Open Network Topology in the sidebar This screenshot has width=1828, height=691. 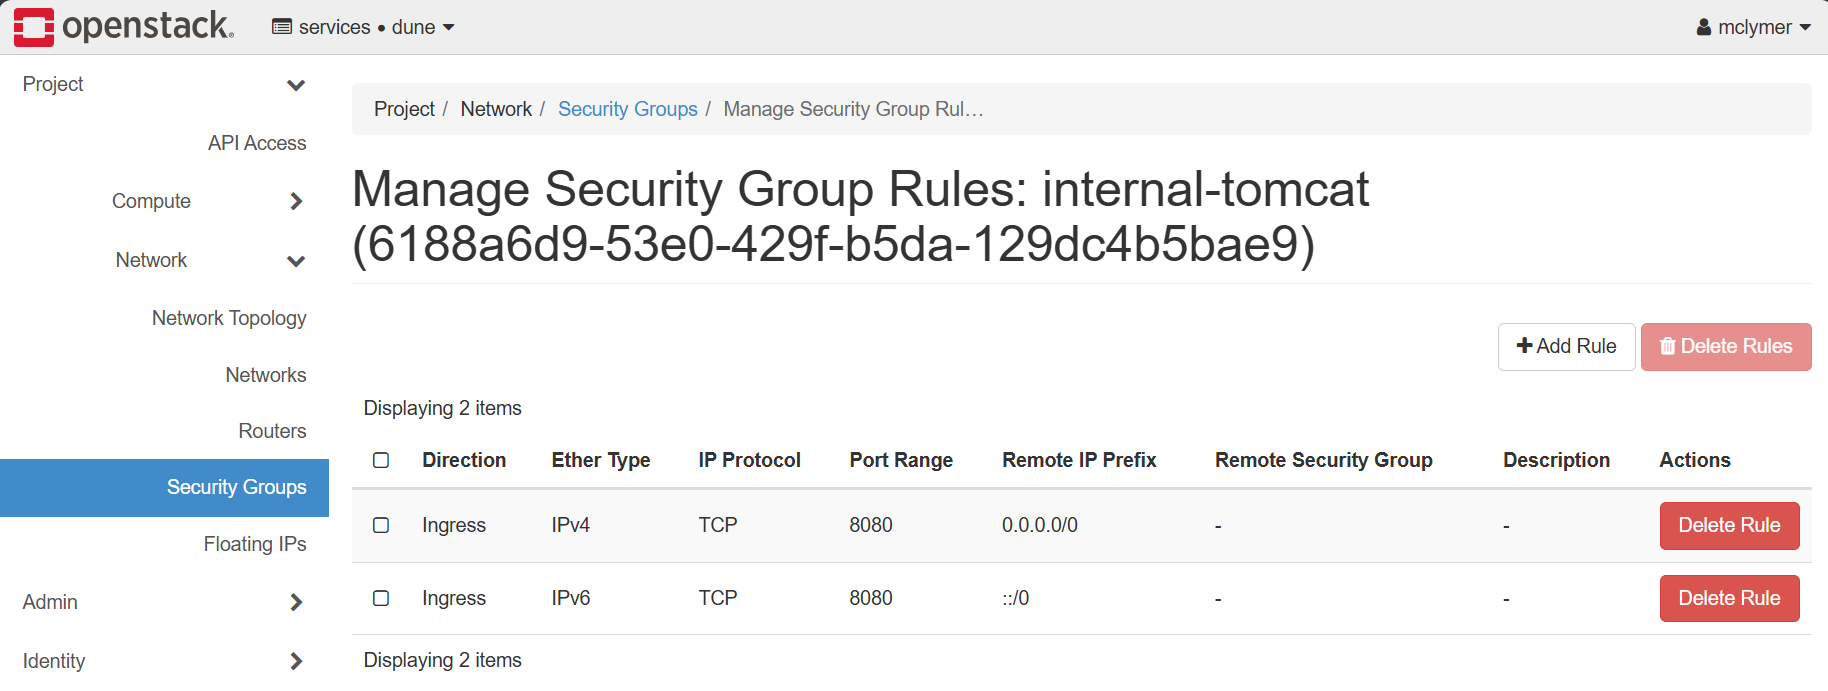(x=229, y=318)
